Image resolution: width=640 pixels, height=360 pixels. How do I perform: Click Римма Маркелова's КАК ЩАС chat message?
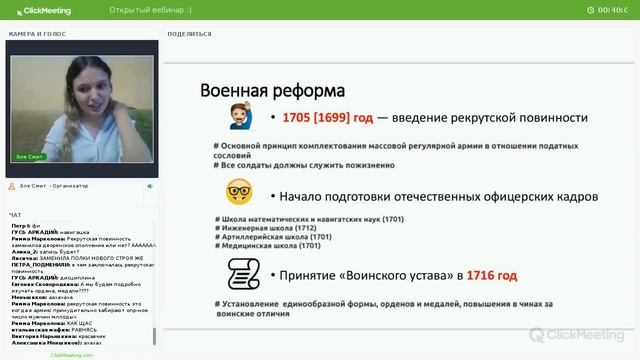pos(52,323)
